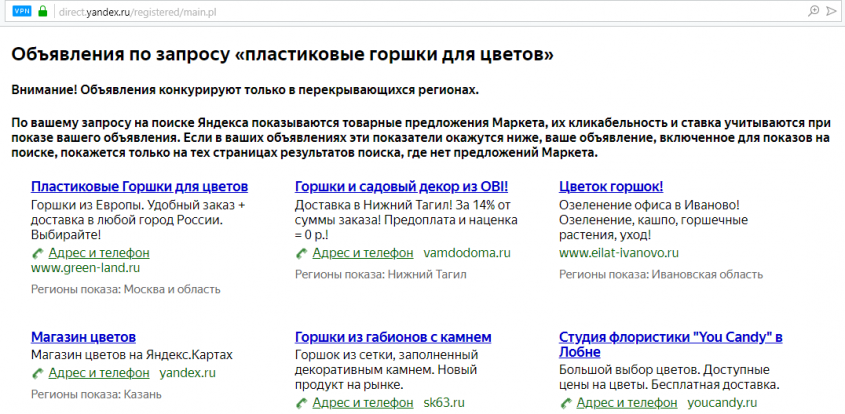Click the www.green-land.ru domain text
Image resolution: width=845 pixels, height=414 pixels.
point(86,268)
